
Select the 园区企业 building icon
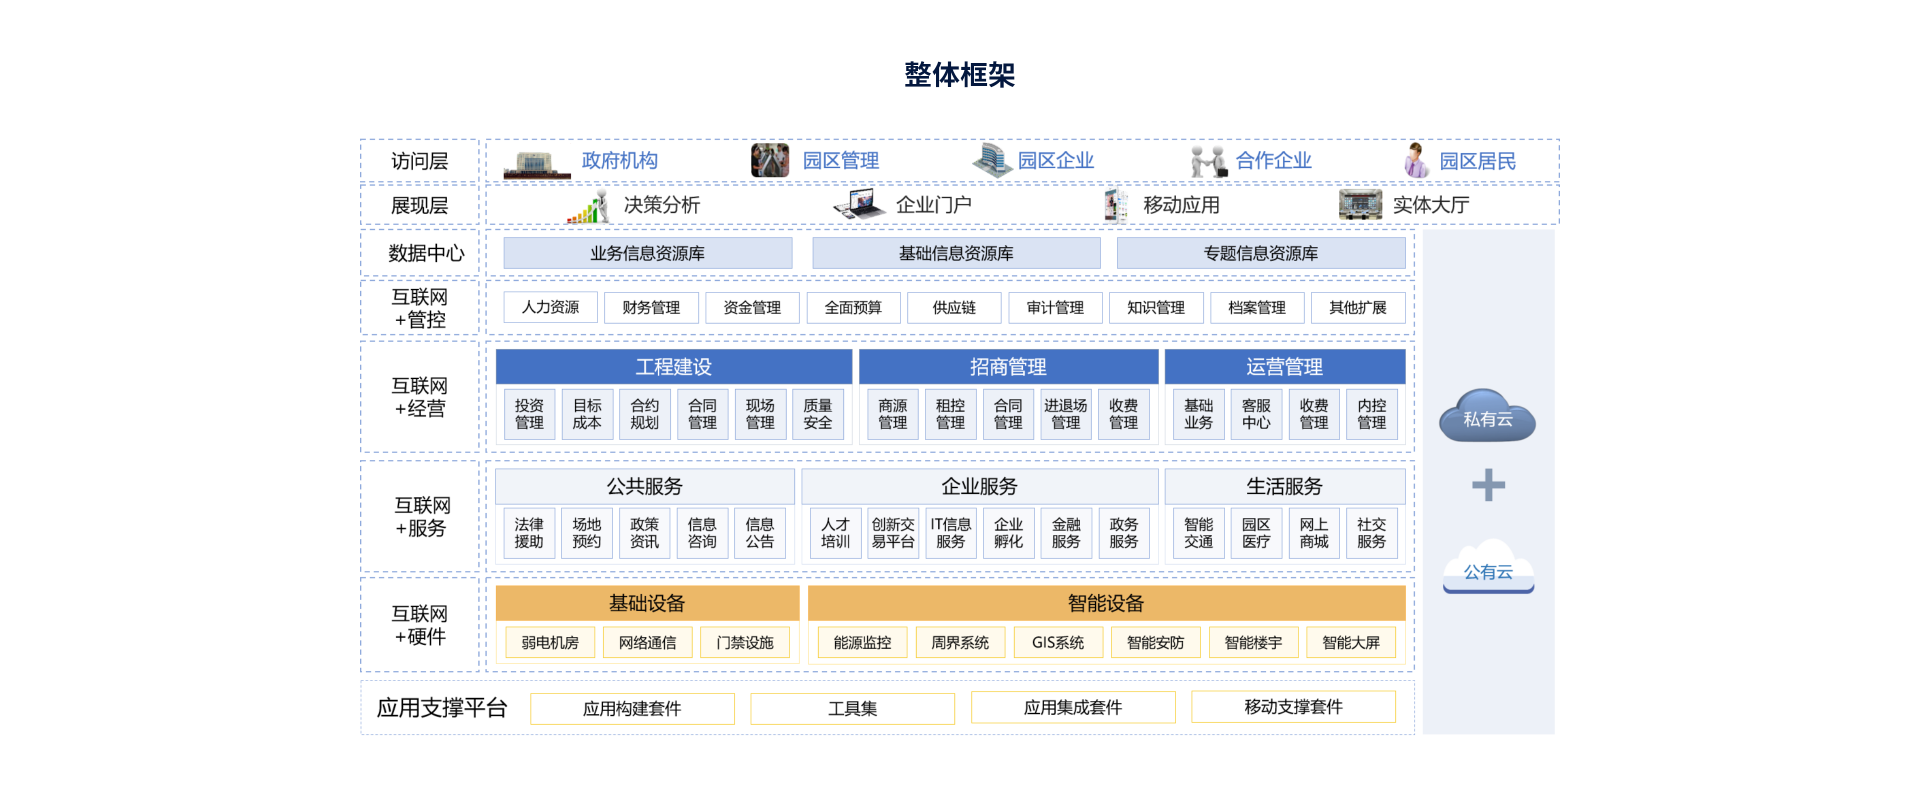[992, 160]
